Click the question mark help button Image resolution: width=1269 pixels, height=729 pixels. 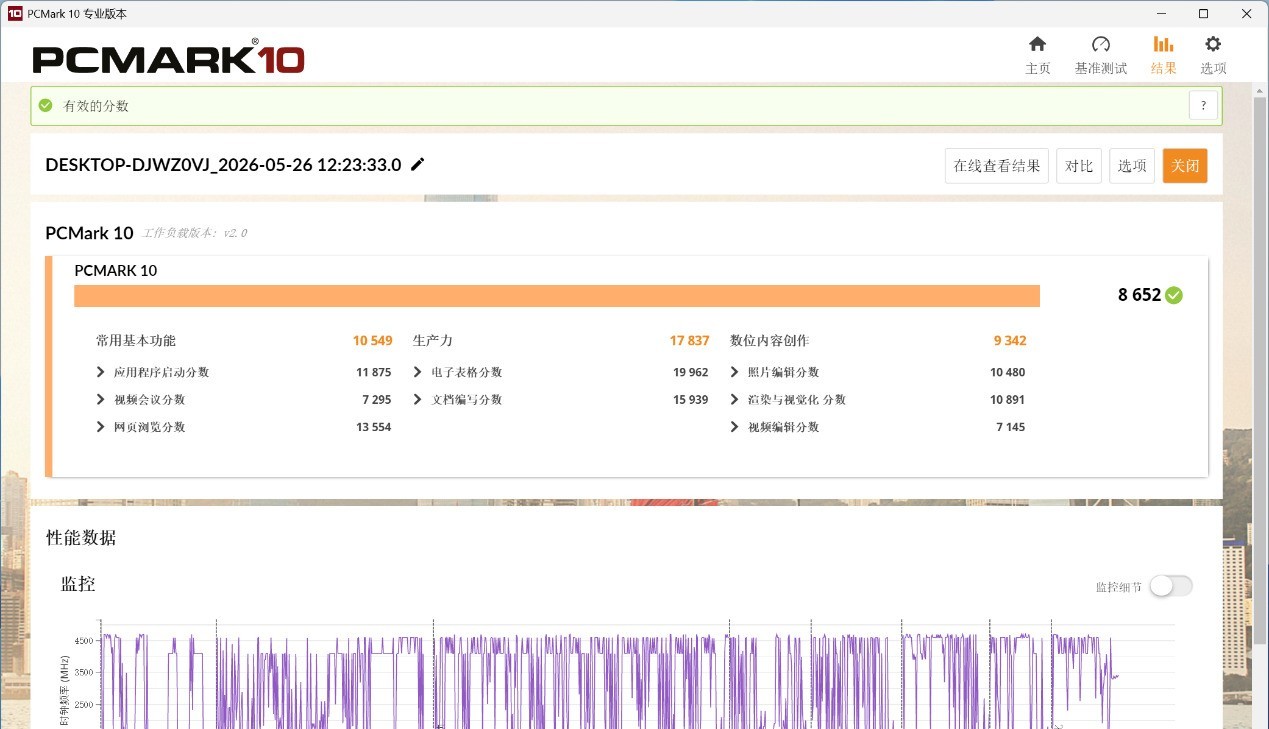tap(1203, 105)
